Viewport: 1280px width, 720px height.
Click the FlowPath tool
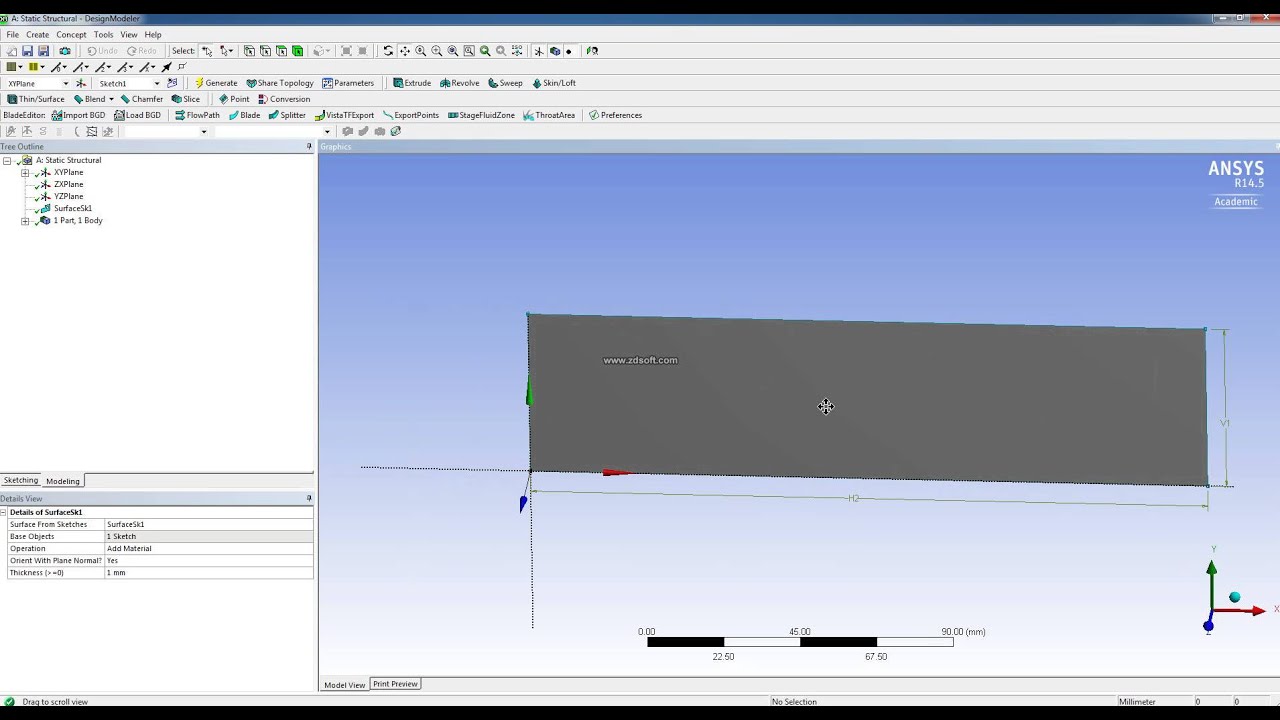[x=197, y=115]
